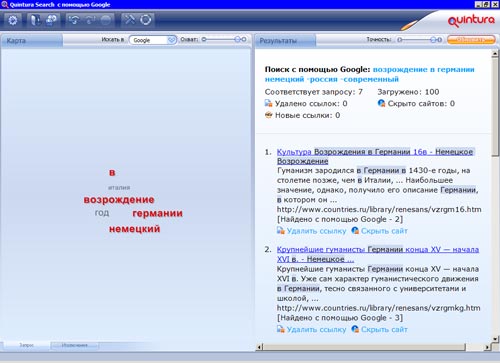Screen dimensions: 500x363
Task: Click the Точность slider handle
Action: pos(433,40)
